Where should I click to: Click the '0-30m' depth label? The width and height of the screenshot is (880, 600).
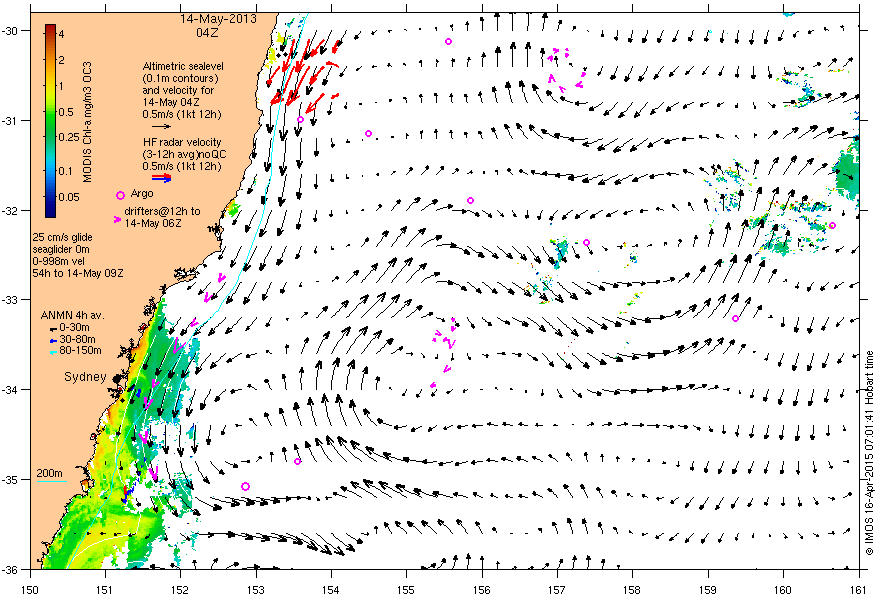point(75,327)
